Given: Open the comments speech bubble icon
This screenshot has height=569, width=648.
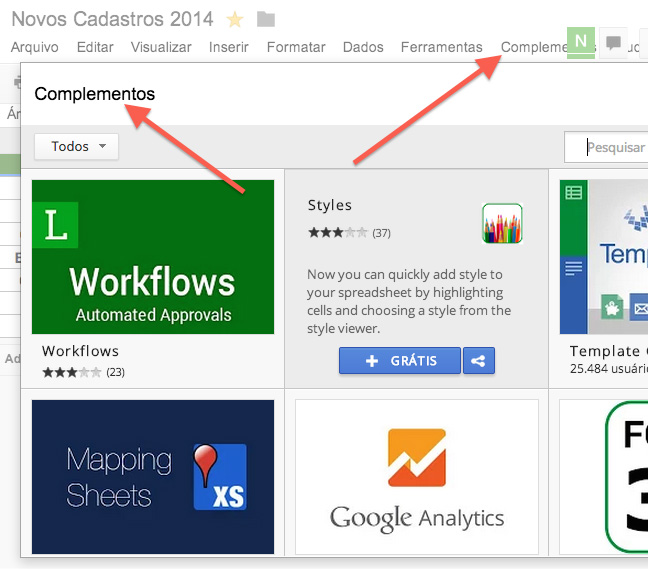Looking at the screenshot, I should click(613, 42).
